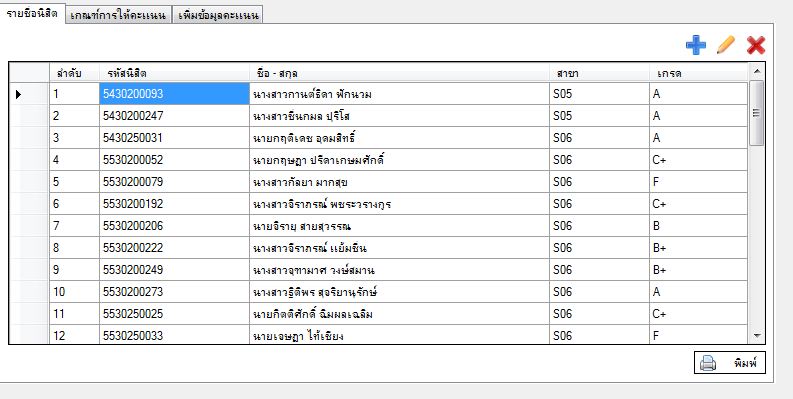Viewport: 793px width, 399px height.
Task: Click the S05 cell in row 1
Action: 599,94
